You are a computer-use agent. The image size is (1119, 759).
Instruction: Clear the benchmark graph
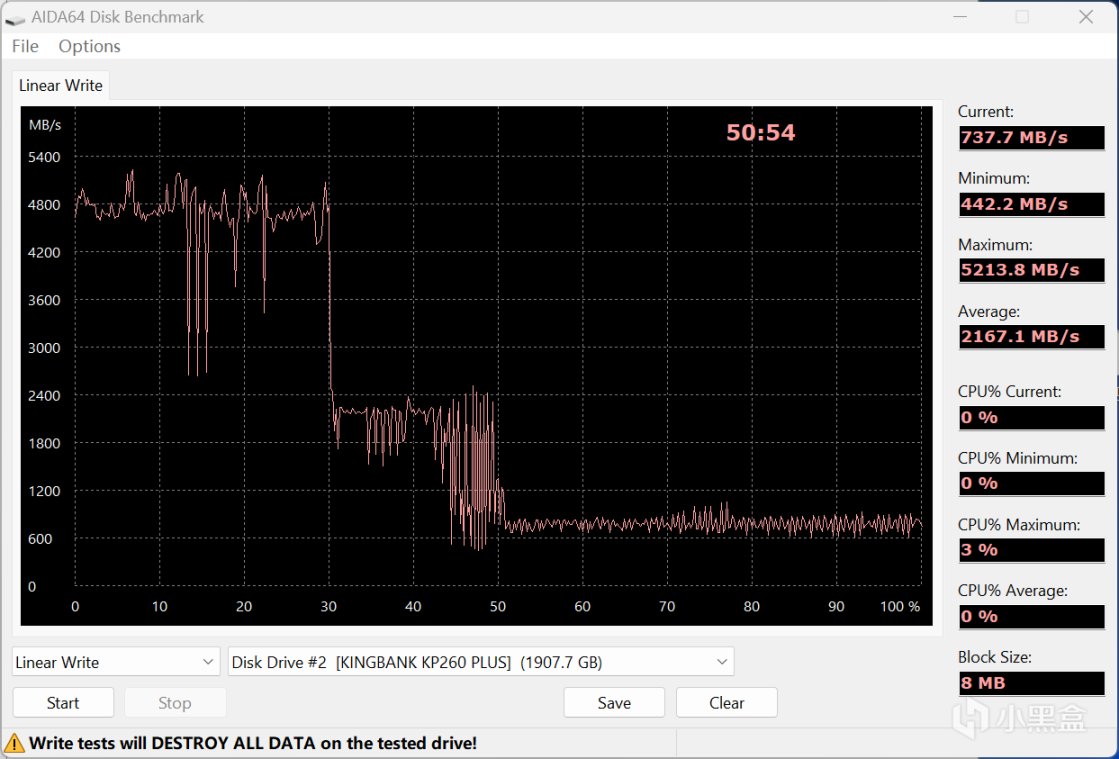coord(726,703)
